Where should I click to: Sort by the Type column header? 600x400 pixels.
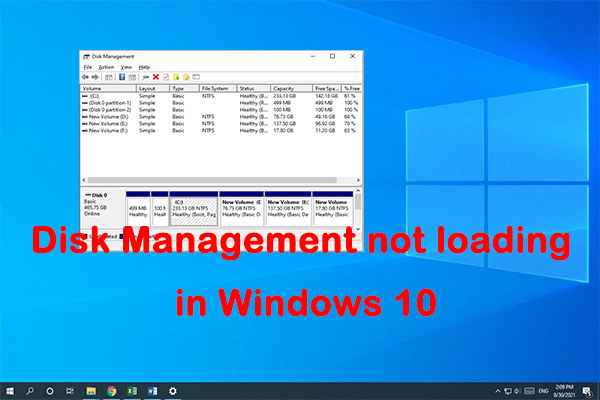(184, 88)
